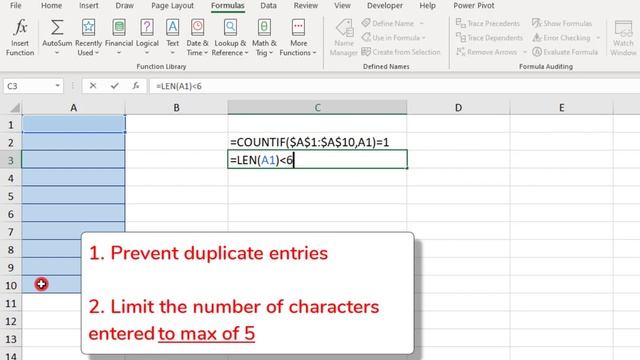Image resolution: width=640 pixels, height=360 pixels.
Task: Cancel the formula entry with X
Action: (93, 86)
